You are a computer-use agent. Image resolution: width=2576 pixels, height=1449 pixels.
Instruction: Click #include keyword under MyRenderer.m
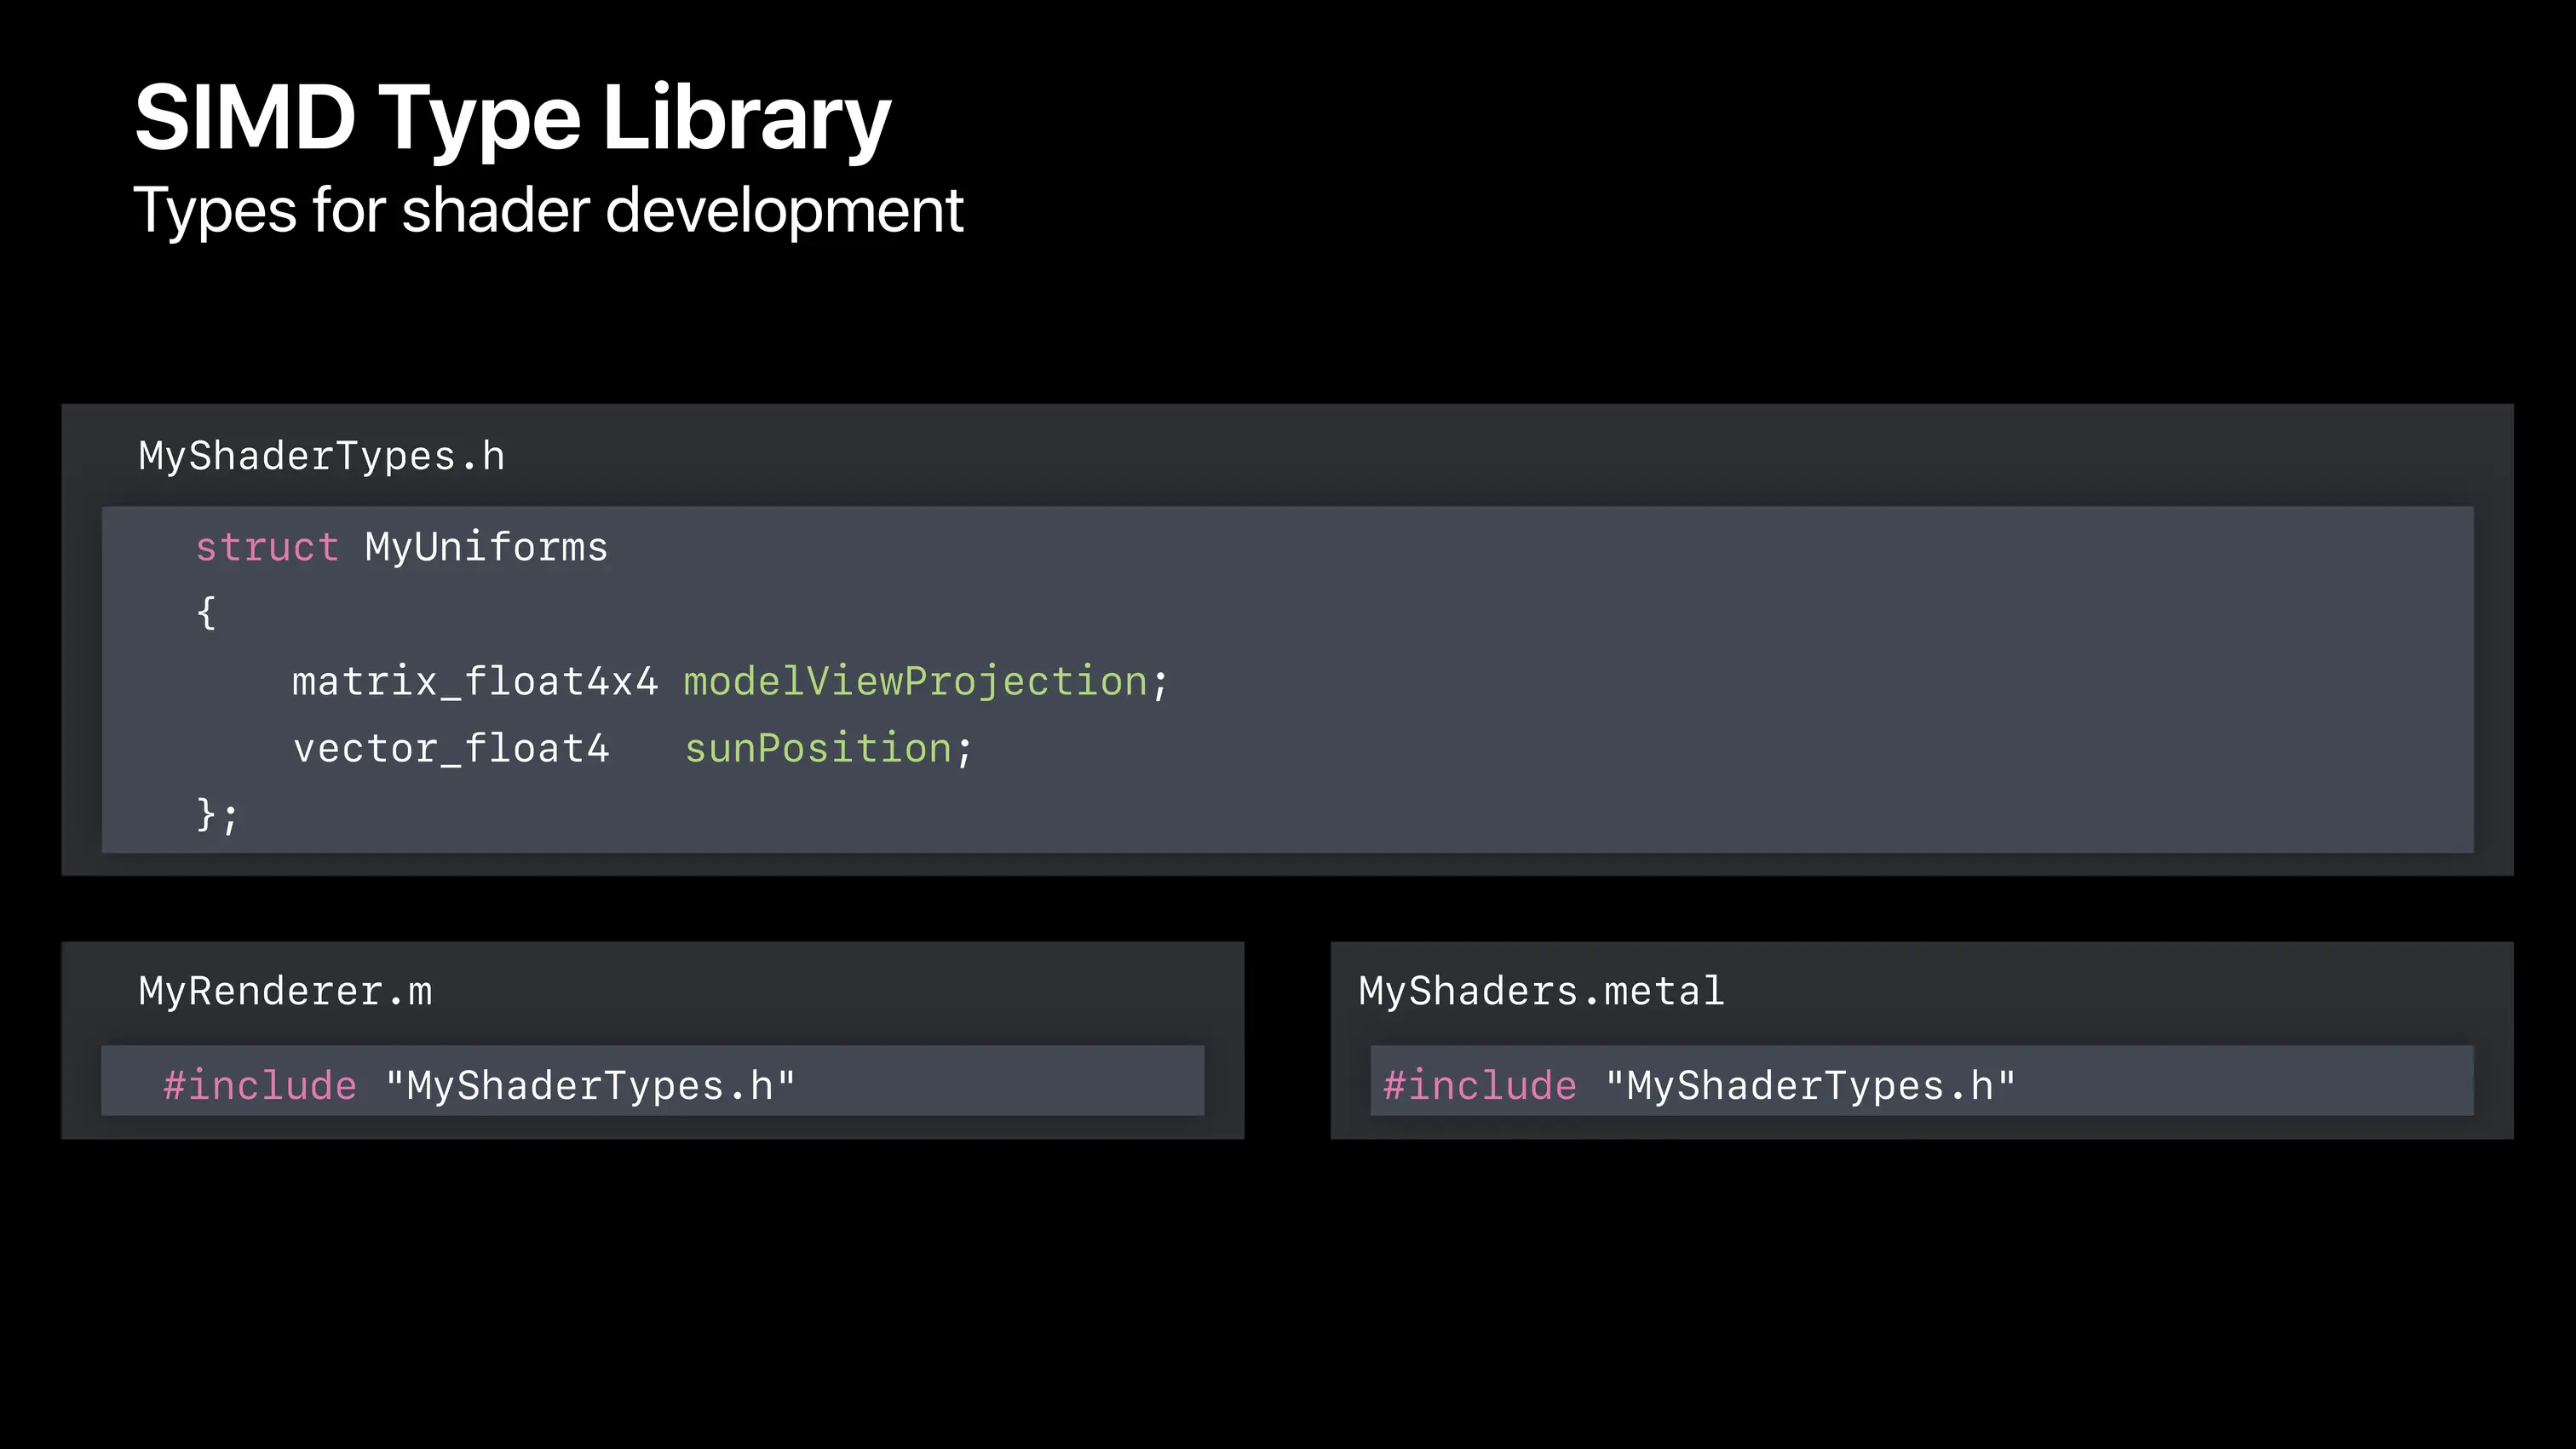coord(260,1086)
